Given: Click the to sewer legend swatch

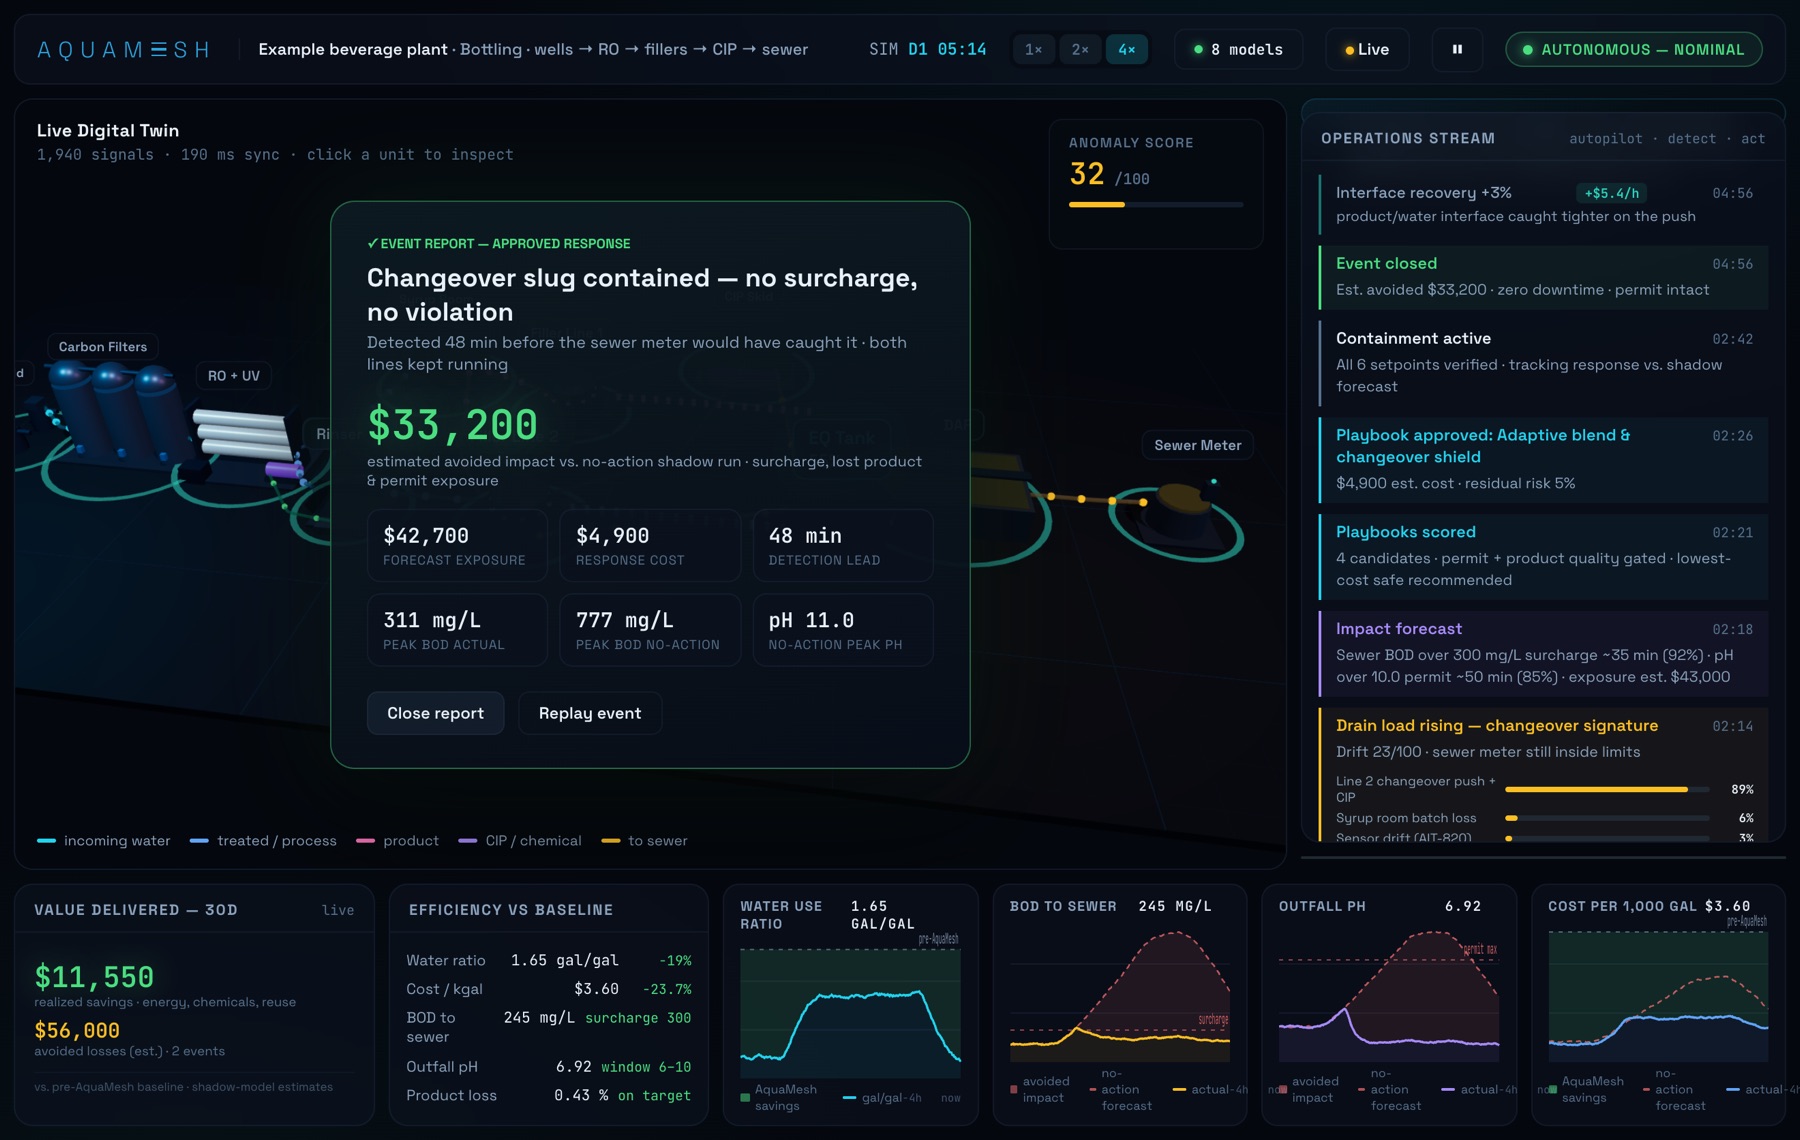Looking at the screenshot, I should [610, 841].
